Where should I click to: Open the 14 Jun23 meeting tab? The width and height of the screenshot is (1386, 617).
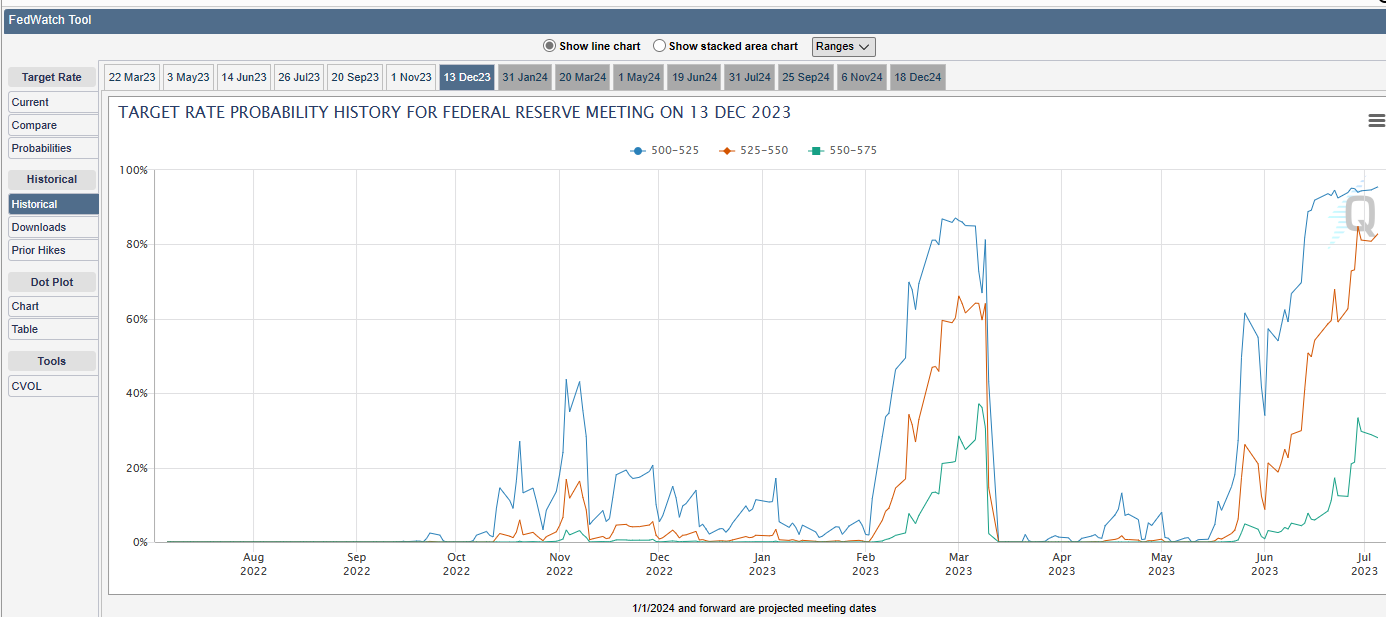point(244,78)
